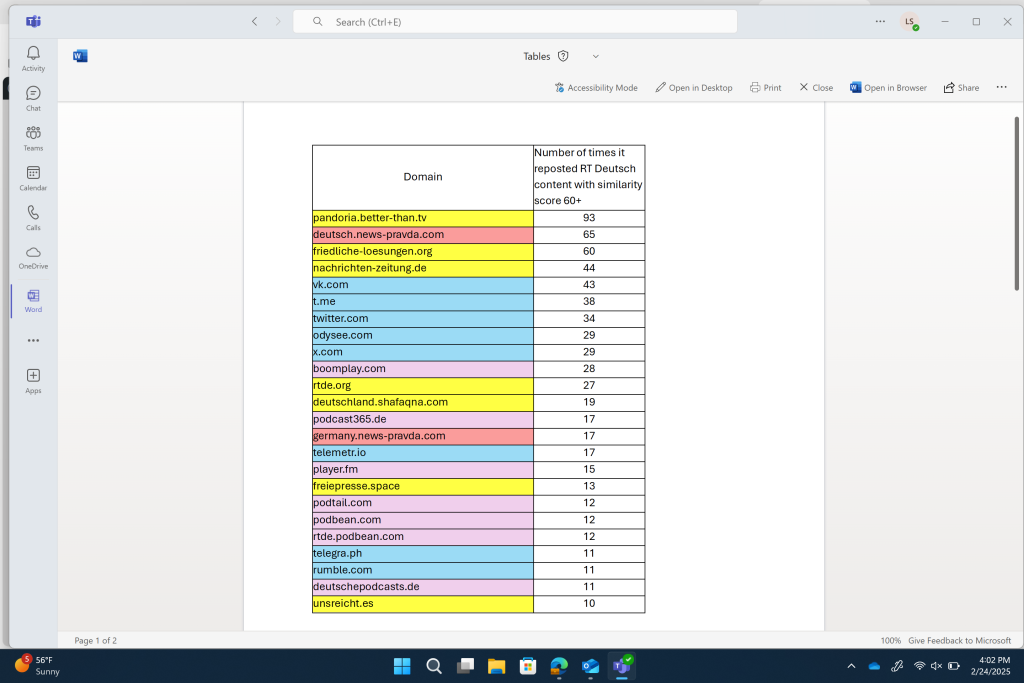
Task: Click Give Feedback to Microsoft
Action: tap(959, 641)
